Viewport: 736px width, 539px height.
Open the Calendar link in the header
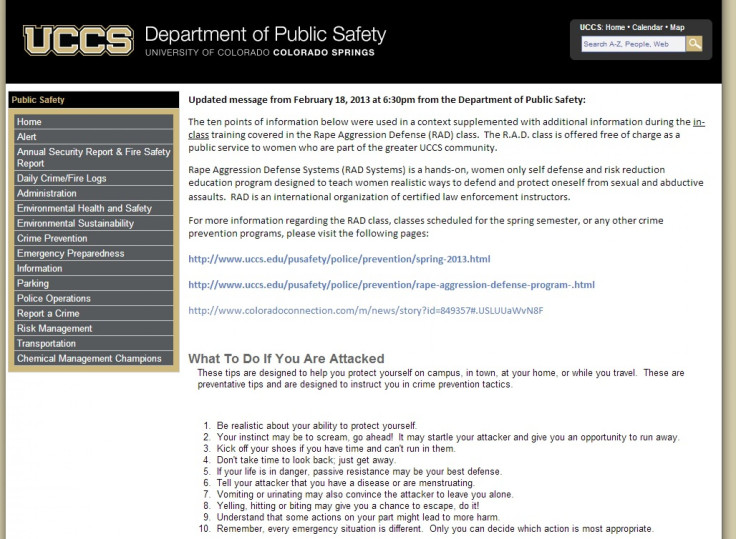pos(647,27)
